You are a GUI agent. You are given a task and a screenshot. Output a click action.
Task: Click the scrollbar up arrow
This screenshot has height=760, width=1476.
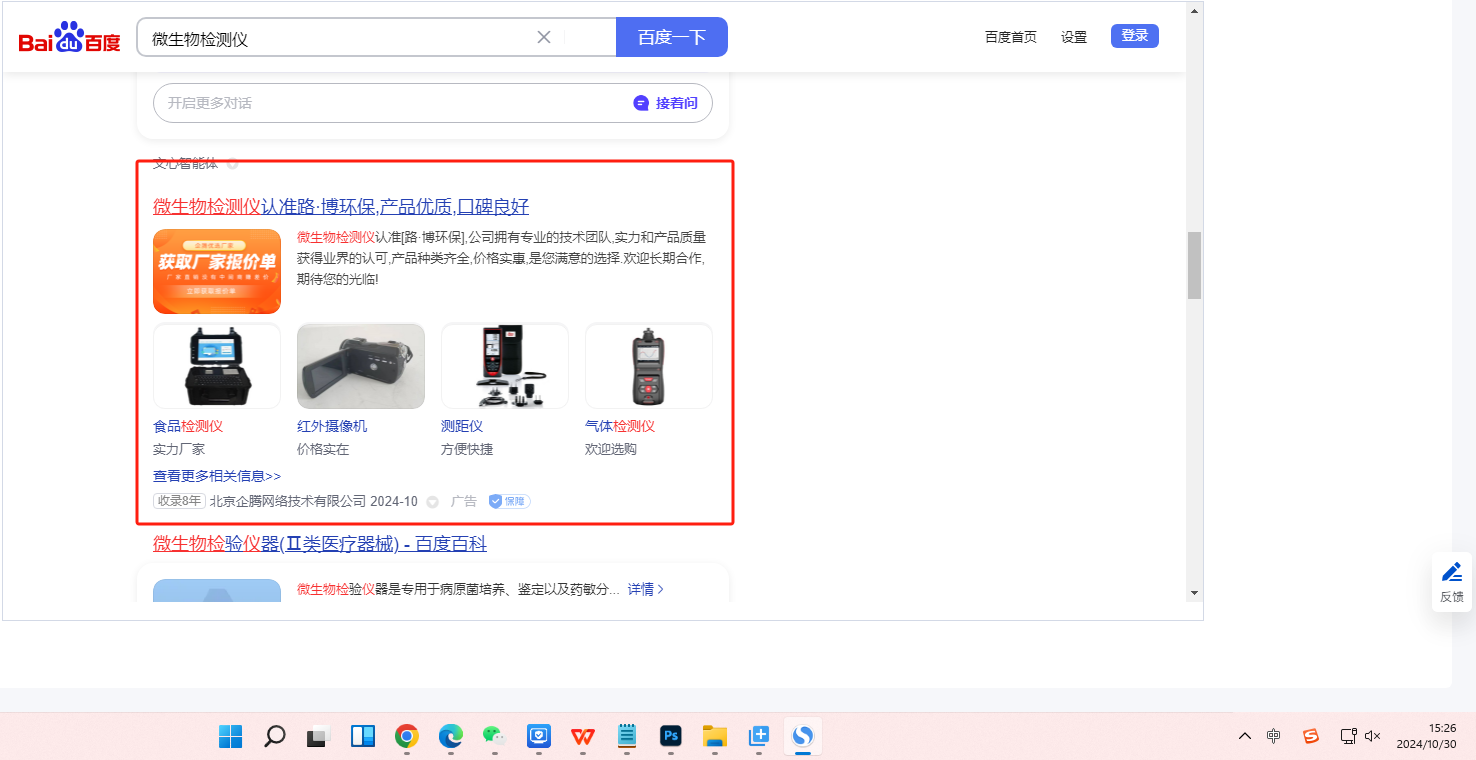pos(1194,10)
